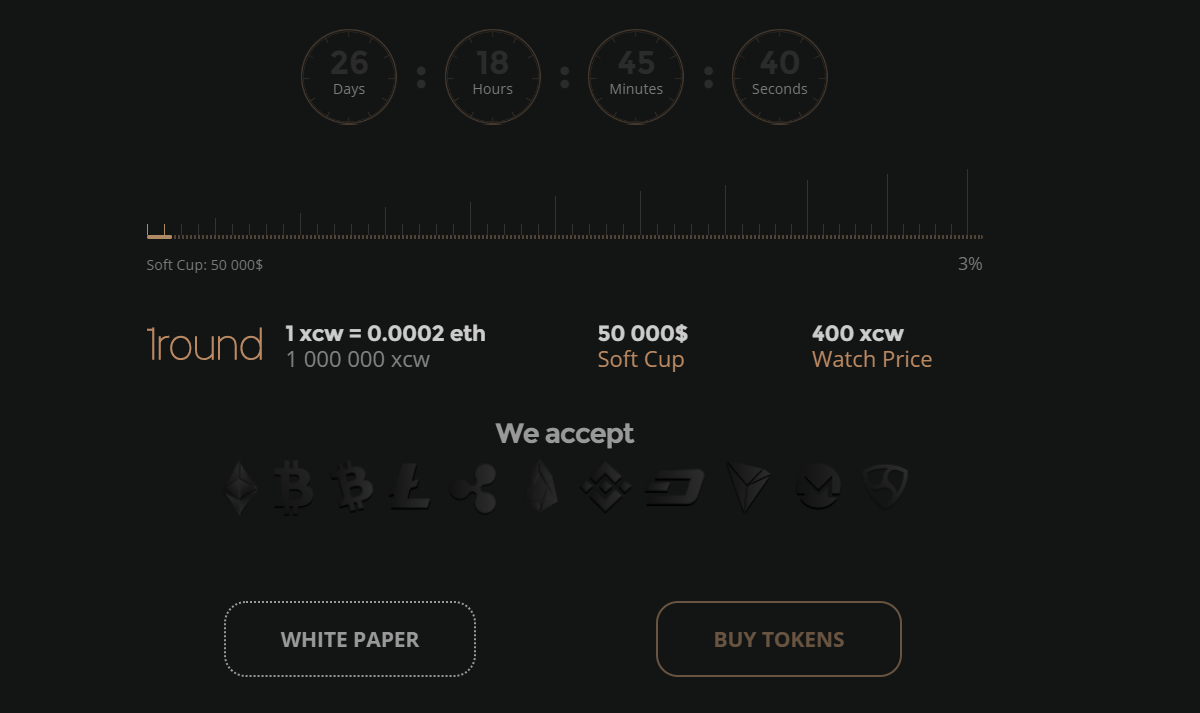Click the Seconds countdown circle
This screenshot has width=1200, height=713.
(x=780, y=77)
